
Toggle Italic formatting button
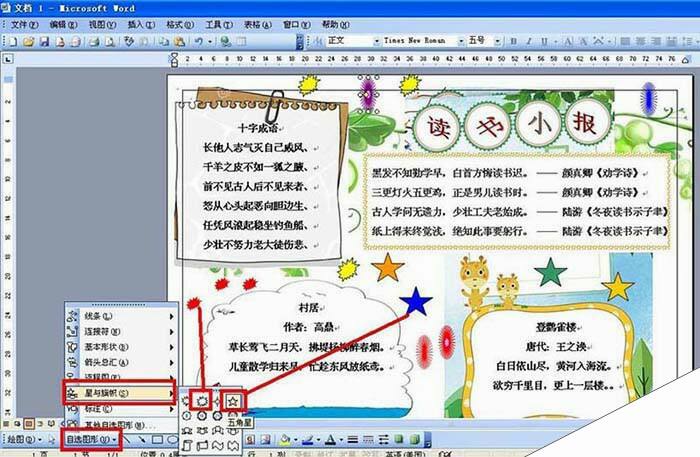[529, 41]
